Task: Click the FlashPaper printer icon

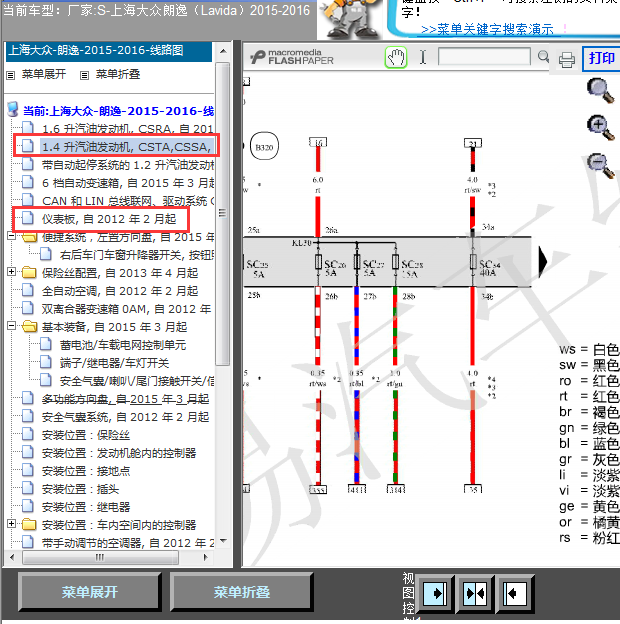Action: (567, 60)
